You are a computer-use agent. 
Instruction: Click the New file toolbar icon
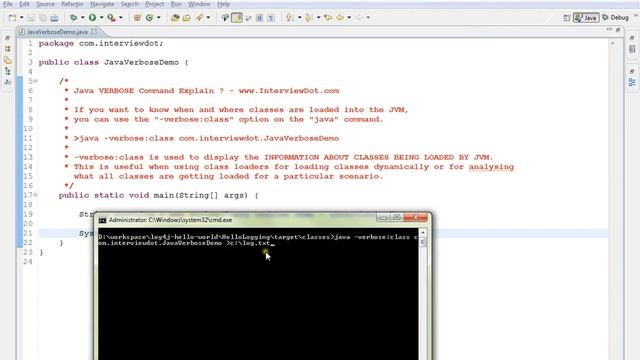tap(12, 18)
